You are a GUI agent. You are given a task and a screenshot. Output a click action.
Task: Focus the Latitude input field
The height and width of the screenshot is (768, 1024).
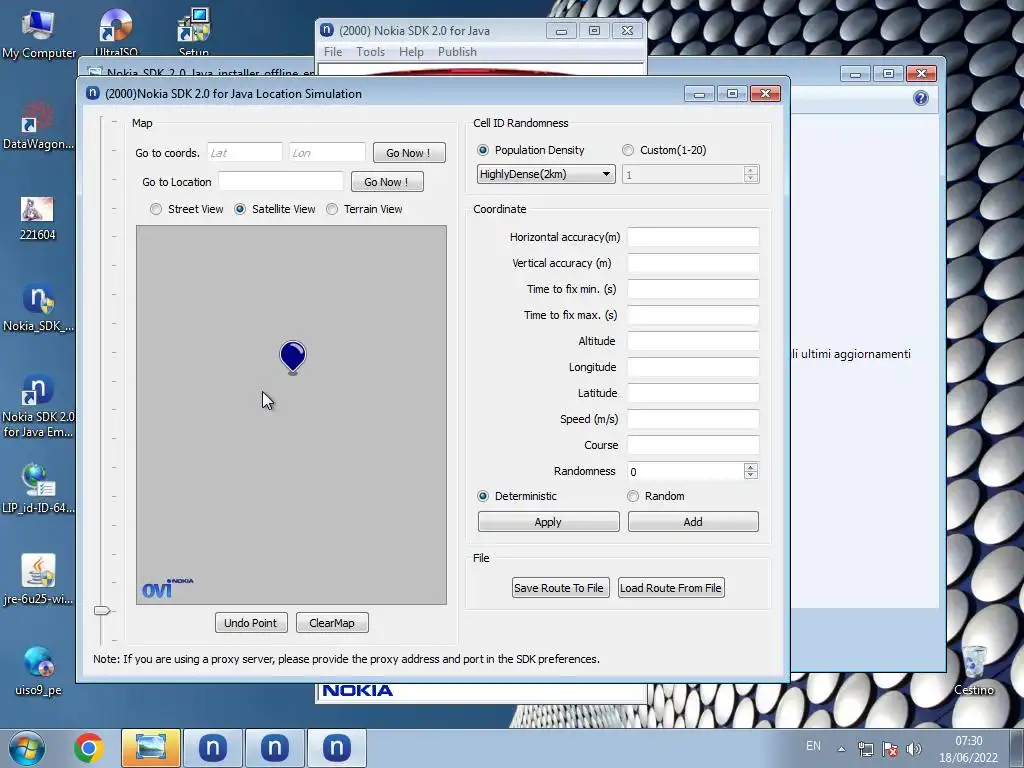pyautogui.click(x=693, y=393)
